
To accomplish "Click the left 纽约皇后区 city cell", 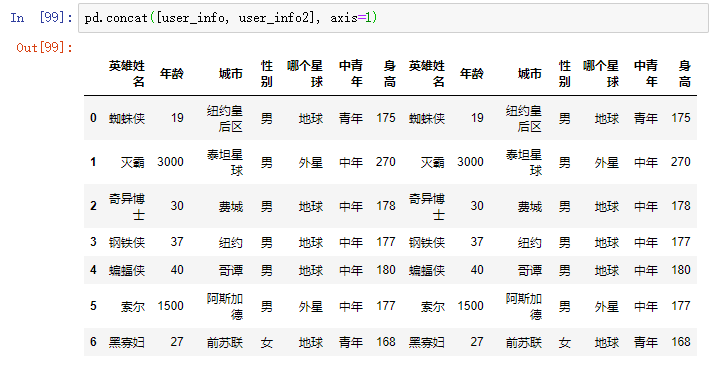I will tap(225, 118).
